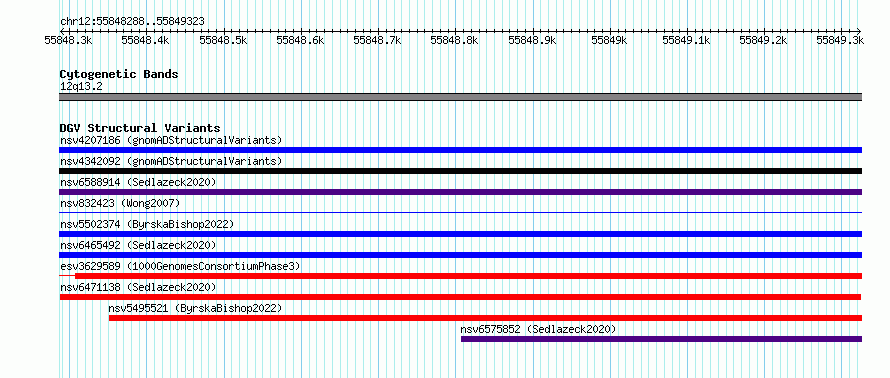Click the 55848.8k ruler tick label

pyautogui.click(x=455, y=40)
